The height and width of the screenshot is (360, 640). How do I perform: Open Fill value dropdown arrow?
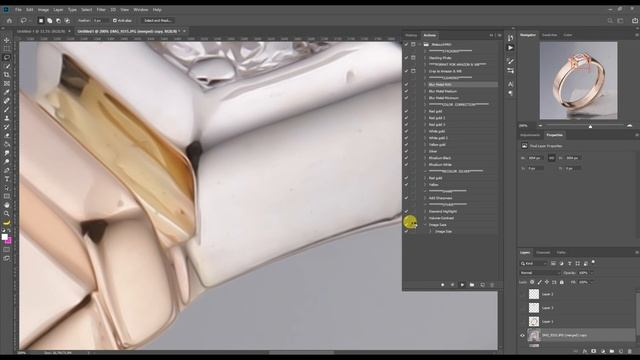591,282
